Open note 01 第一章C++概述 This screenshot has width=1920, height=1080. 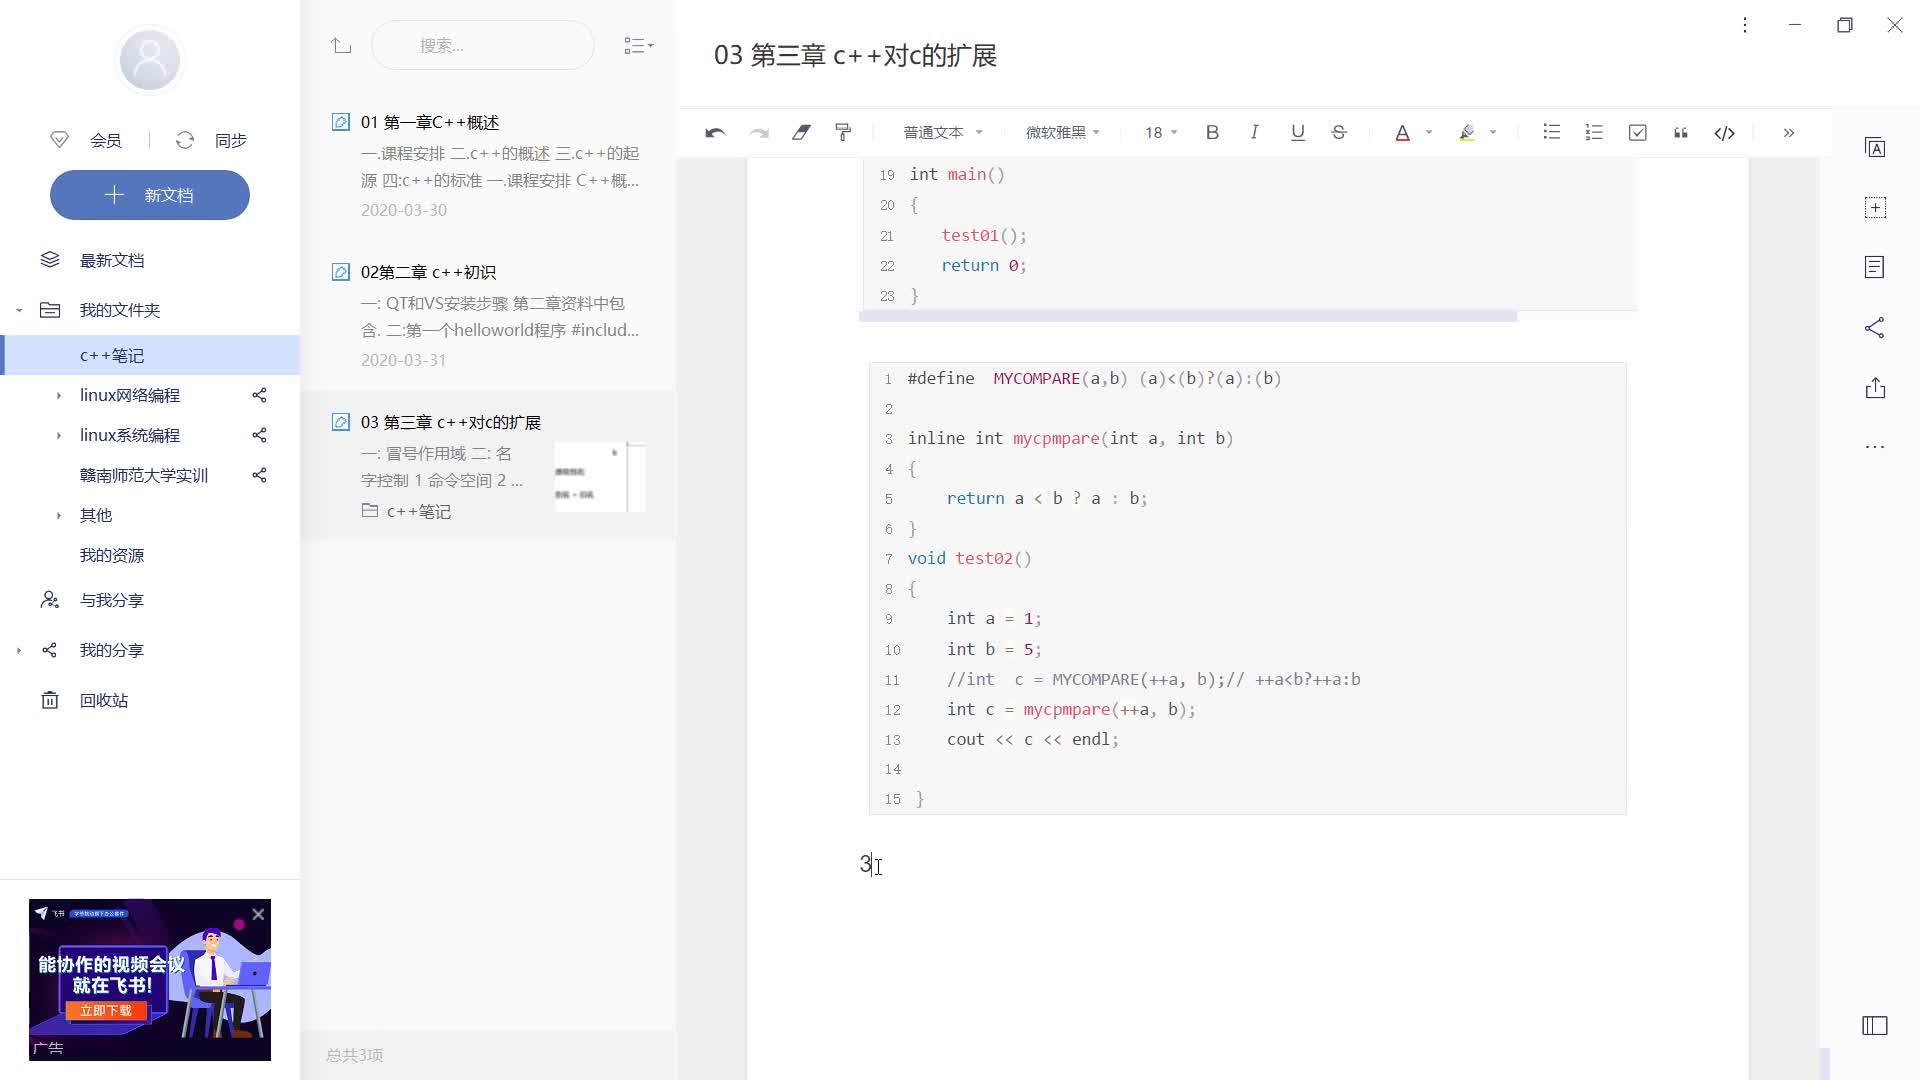488,165
